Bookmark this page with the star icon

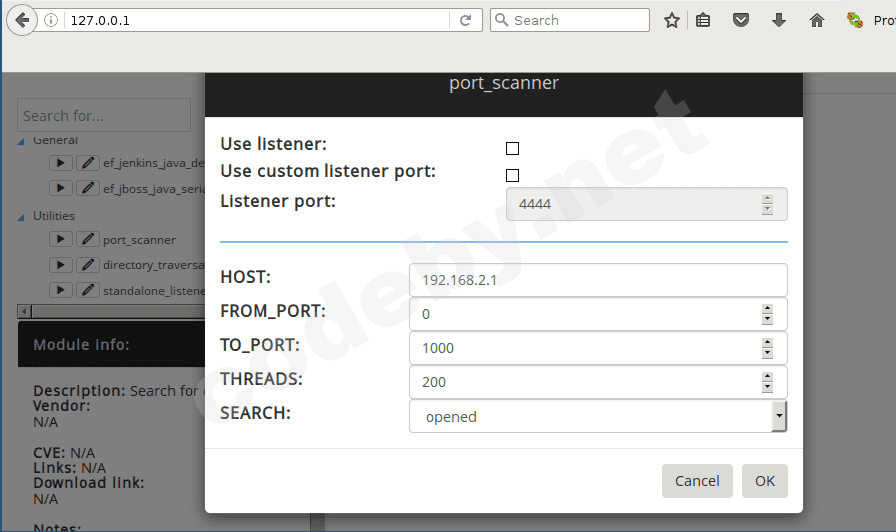672,20
